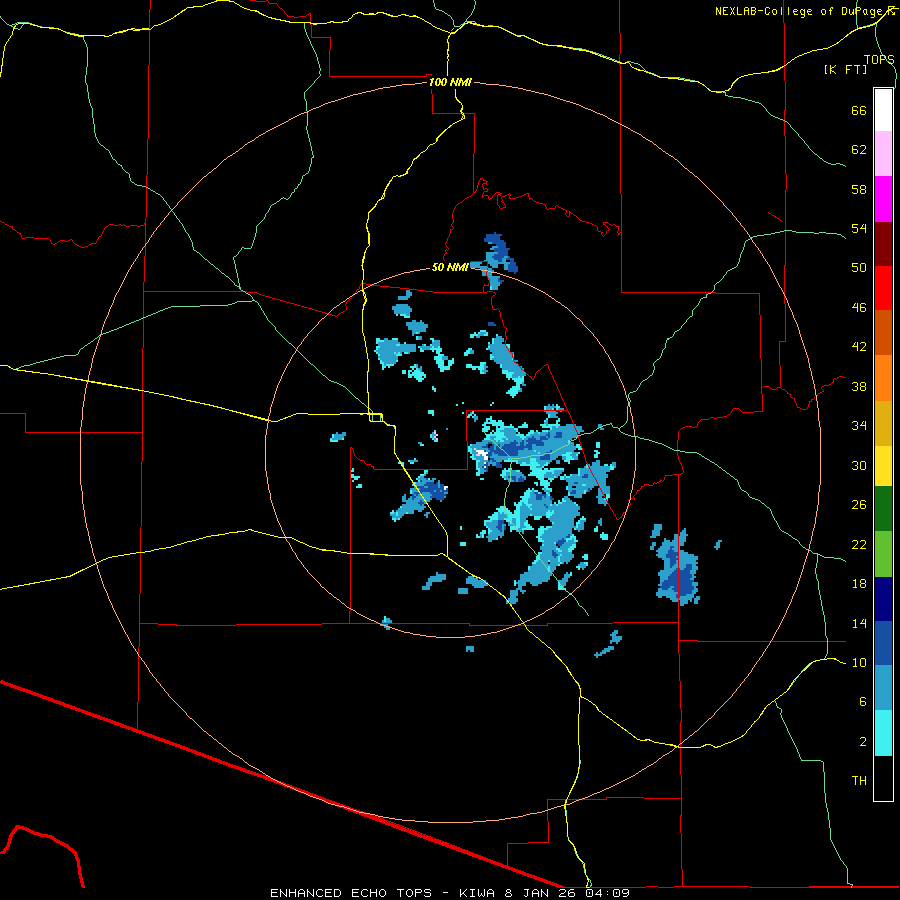Click the legend value "58"
Viewport: 900px width, 900px height.
tap(859, 189)
